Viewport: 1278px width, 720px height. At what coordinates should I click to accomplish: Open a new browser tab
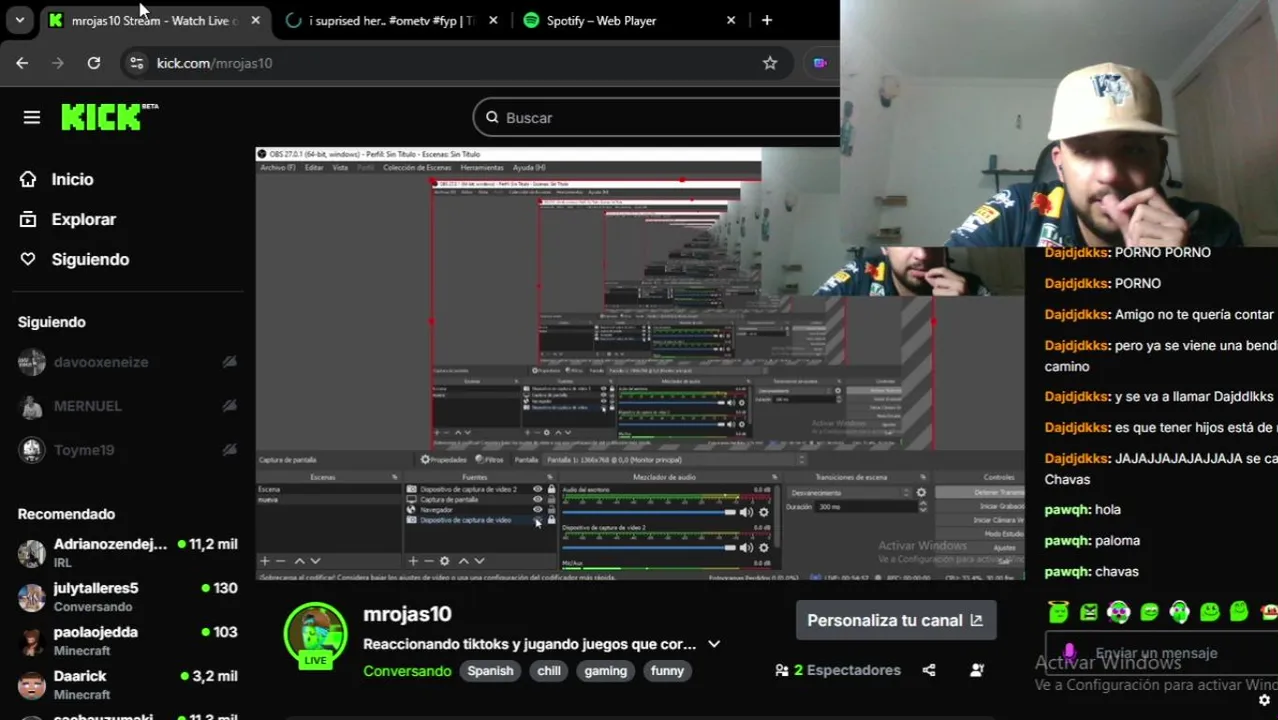point(767,20)
